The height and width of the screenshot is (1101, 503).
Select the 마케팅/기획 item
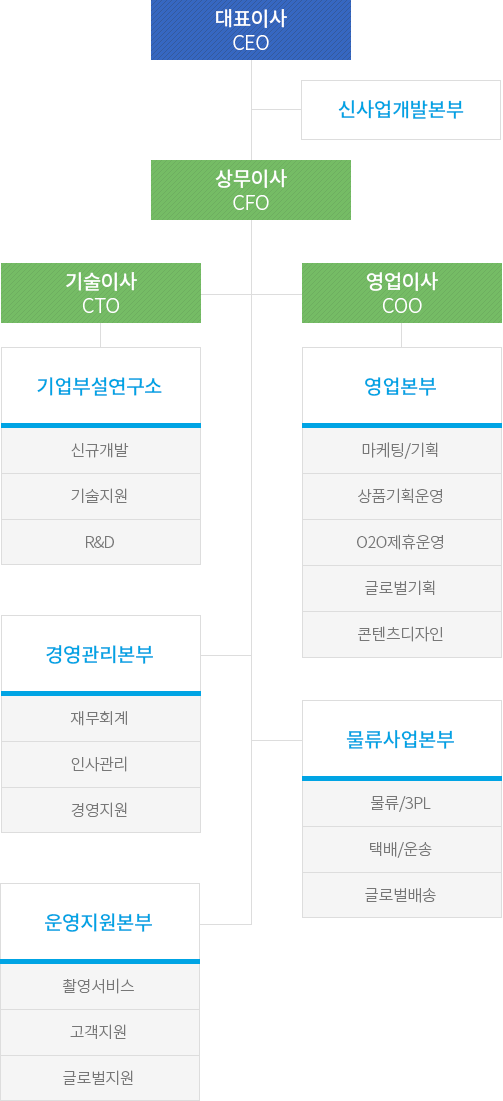tap(402, 451)
